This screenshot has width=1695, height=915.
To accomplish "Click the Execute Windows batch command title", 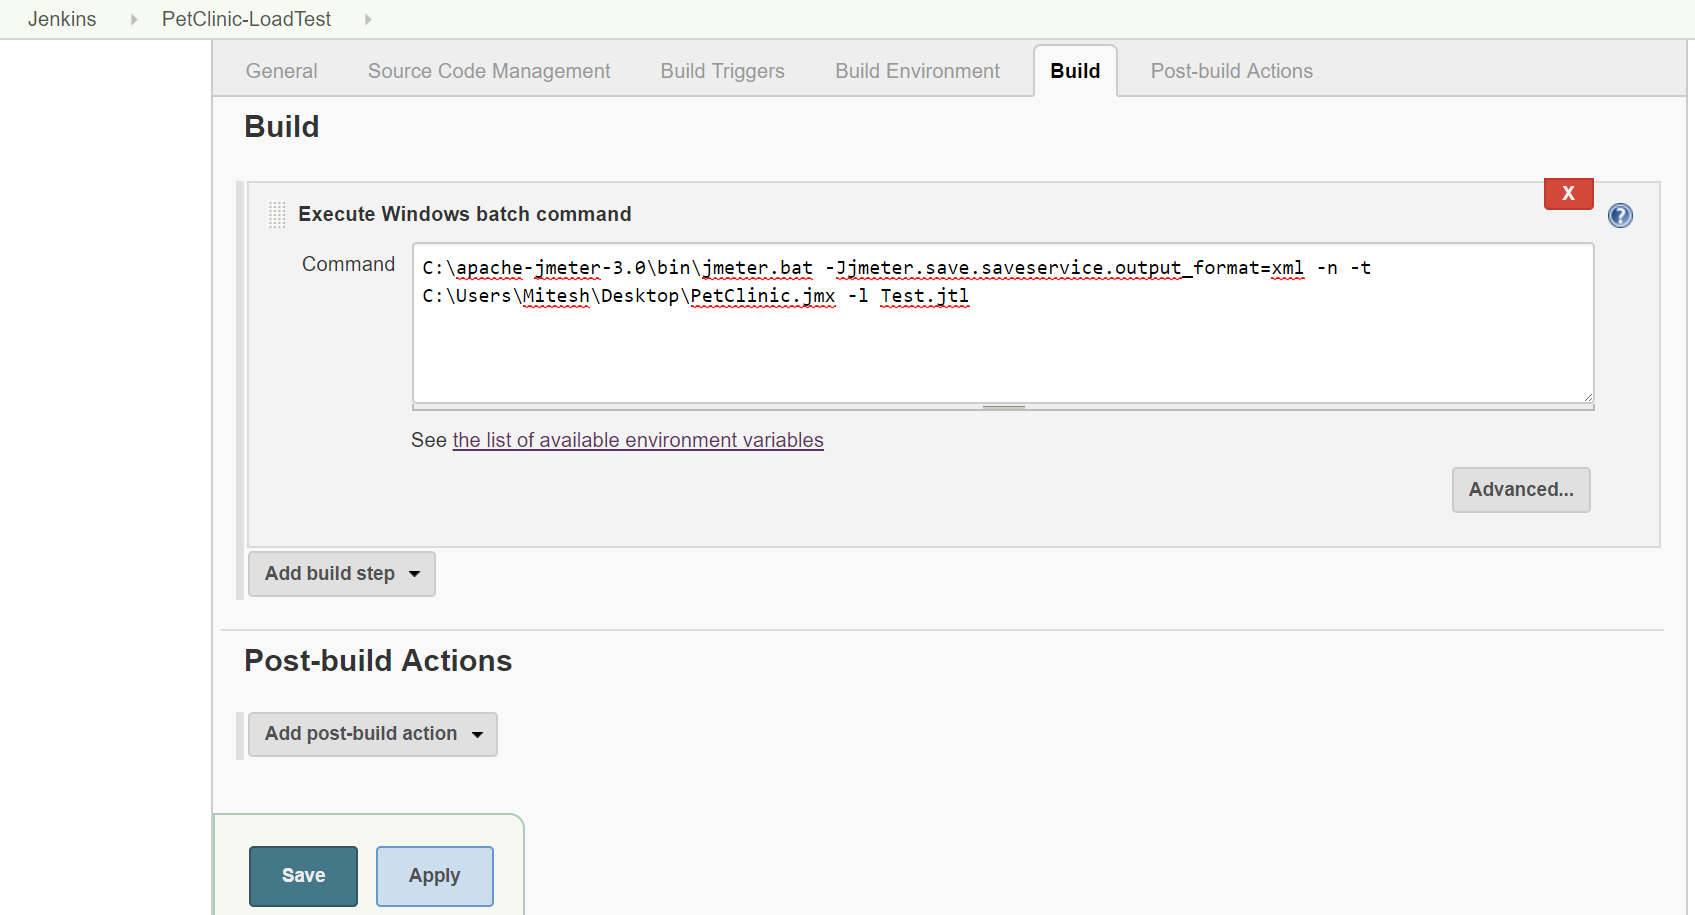I will tap(465, 214).
